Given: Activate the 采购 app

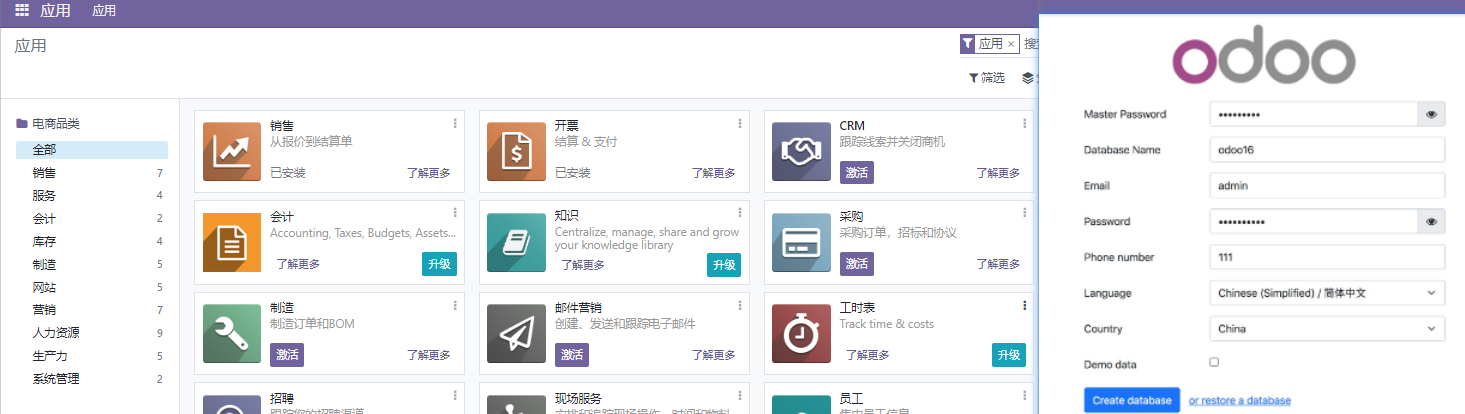Looking at the screenshot, I should pos(857,264).
